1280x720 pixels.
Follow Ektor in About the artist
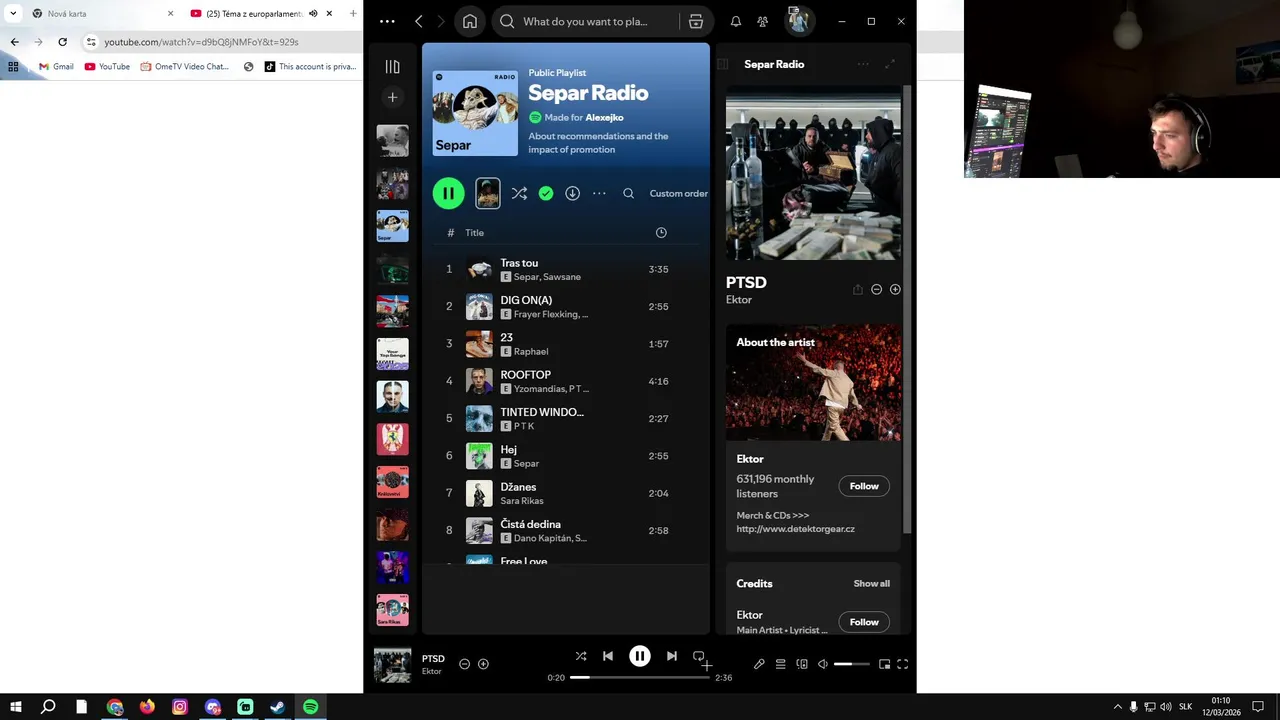864,486
